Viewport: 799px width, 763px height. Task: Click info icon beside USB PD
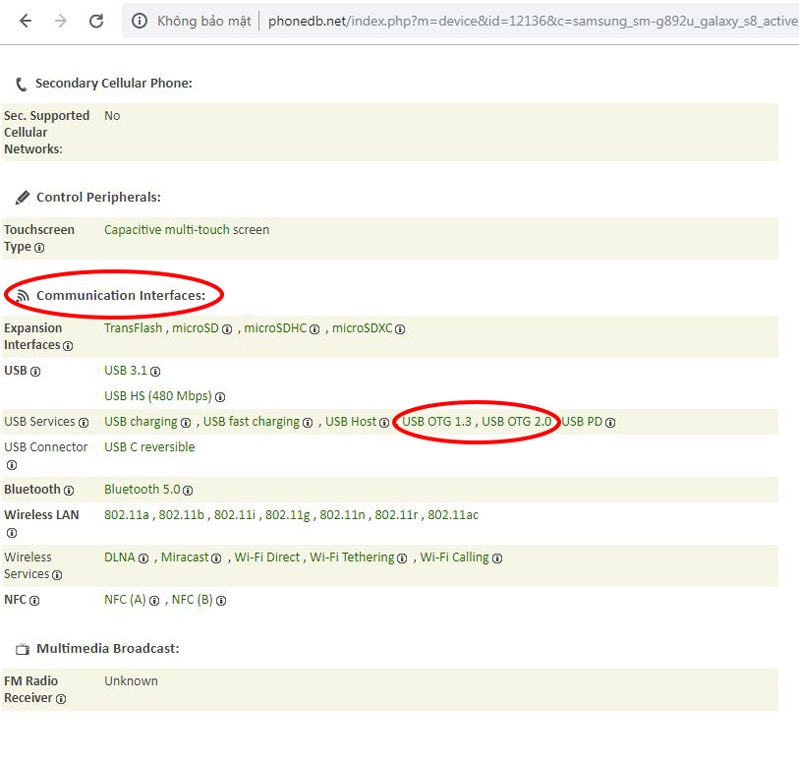click(610, 423)
